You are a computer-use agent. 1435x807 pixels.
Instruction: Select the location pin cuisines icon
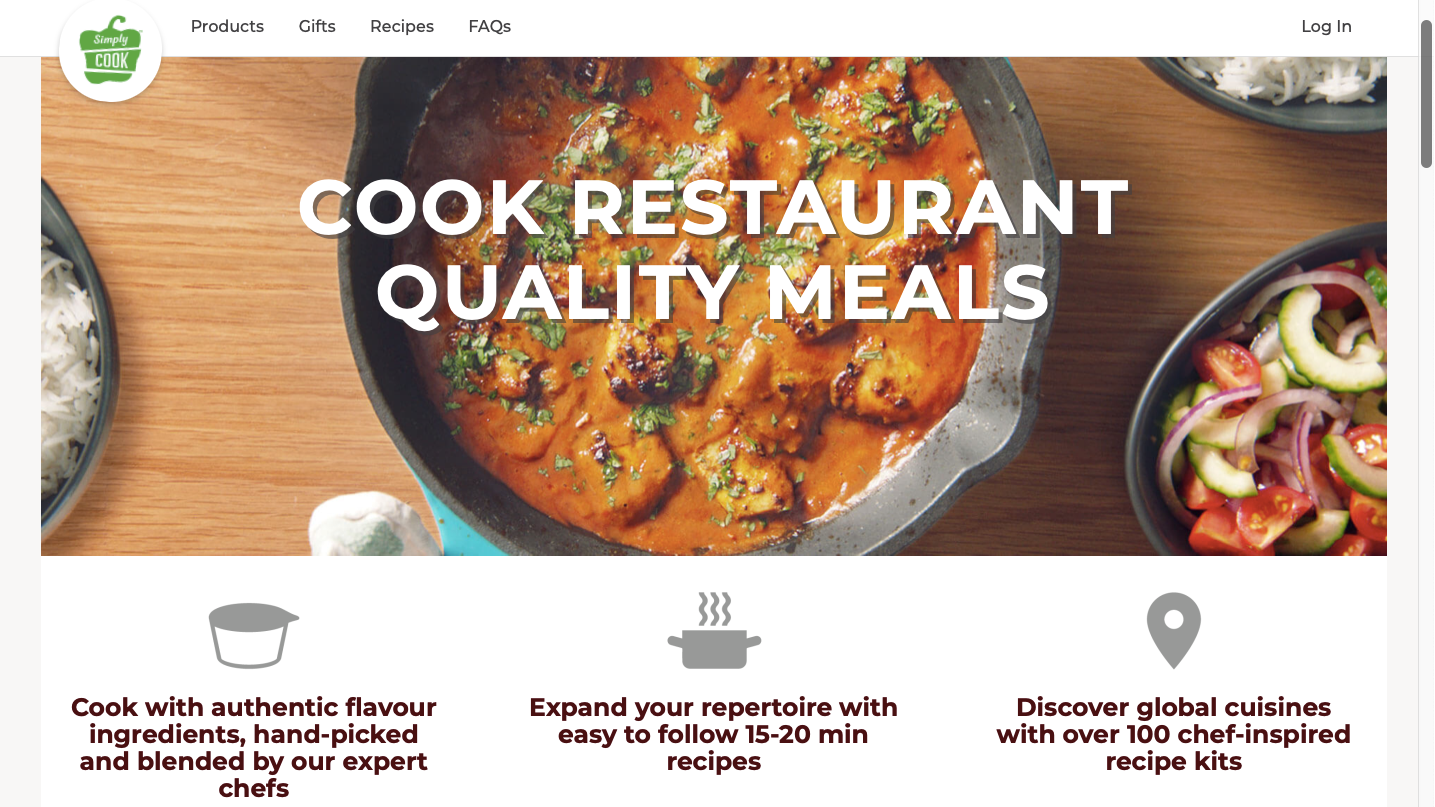[x=1173, y=629]
